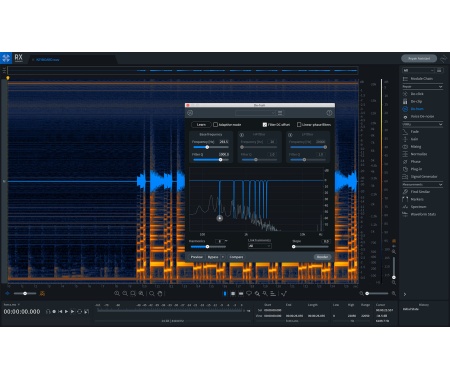Open the Find Similar tool
The height and width of the screenshot is (380, 450).
(420, 192)
